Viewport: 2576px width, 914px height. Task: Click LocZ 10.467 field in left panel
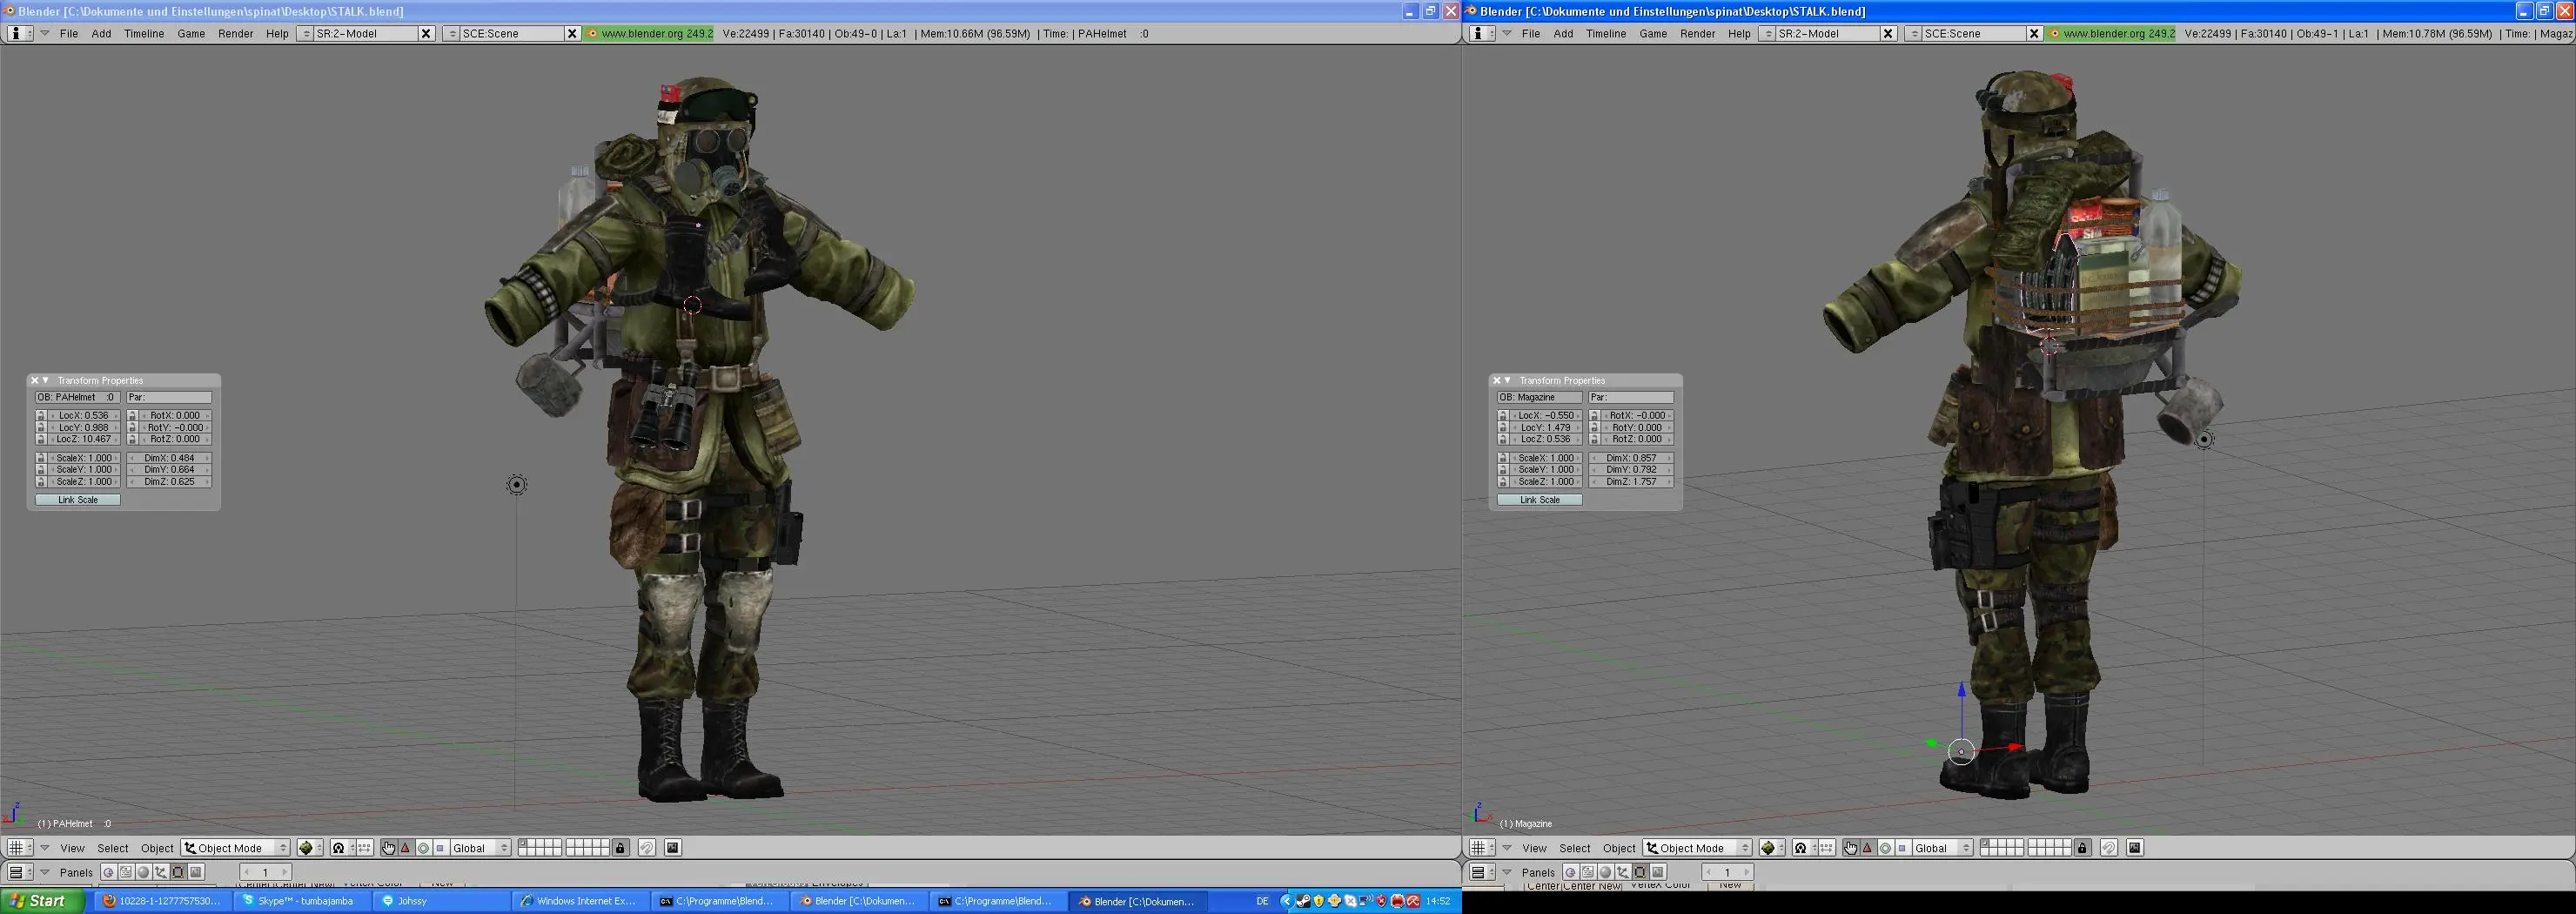coord(84,439)
